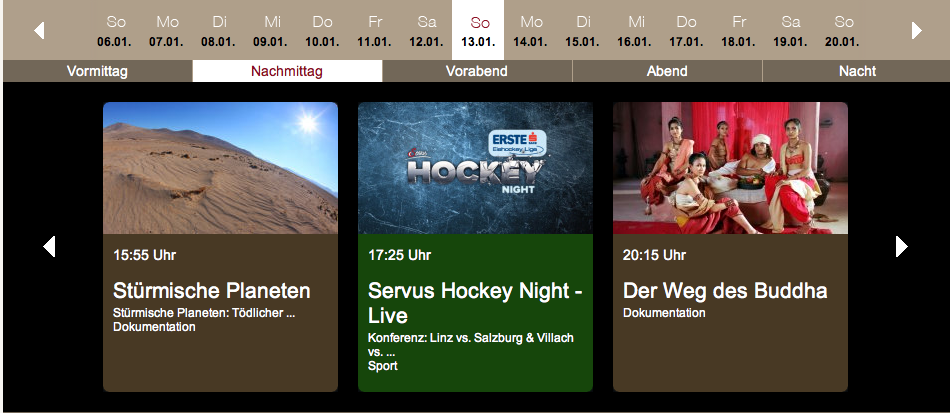Viewport: 950px width, 413px height.
Task: Open the Hockey Night thumbnail image
Action: tap(476, 168)
